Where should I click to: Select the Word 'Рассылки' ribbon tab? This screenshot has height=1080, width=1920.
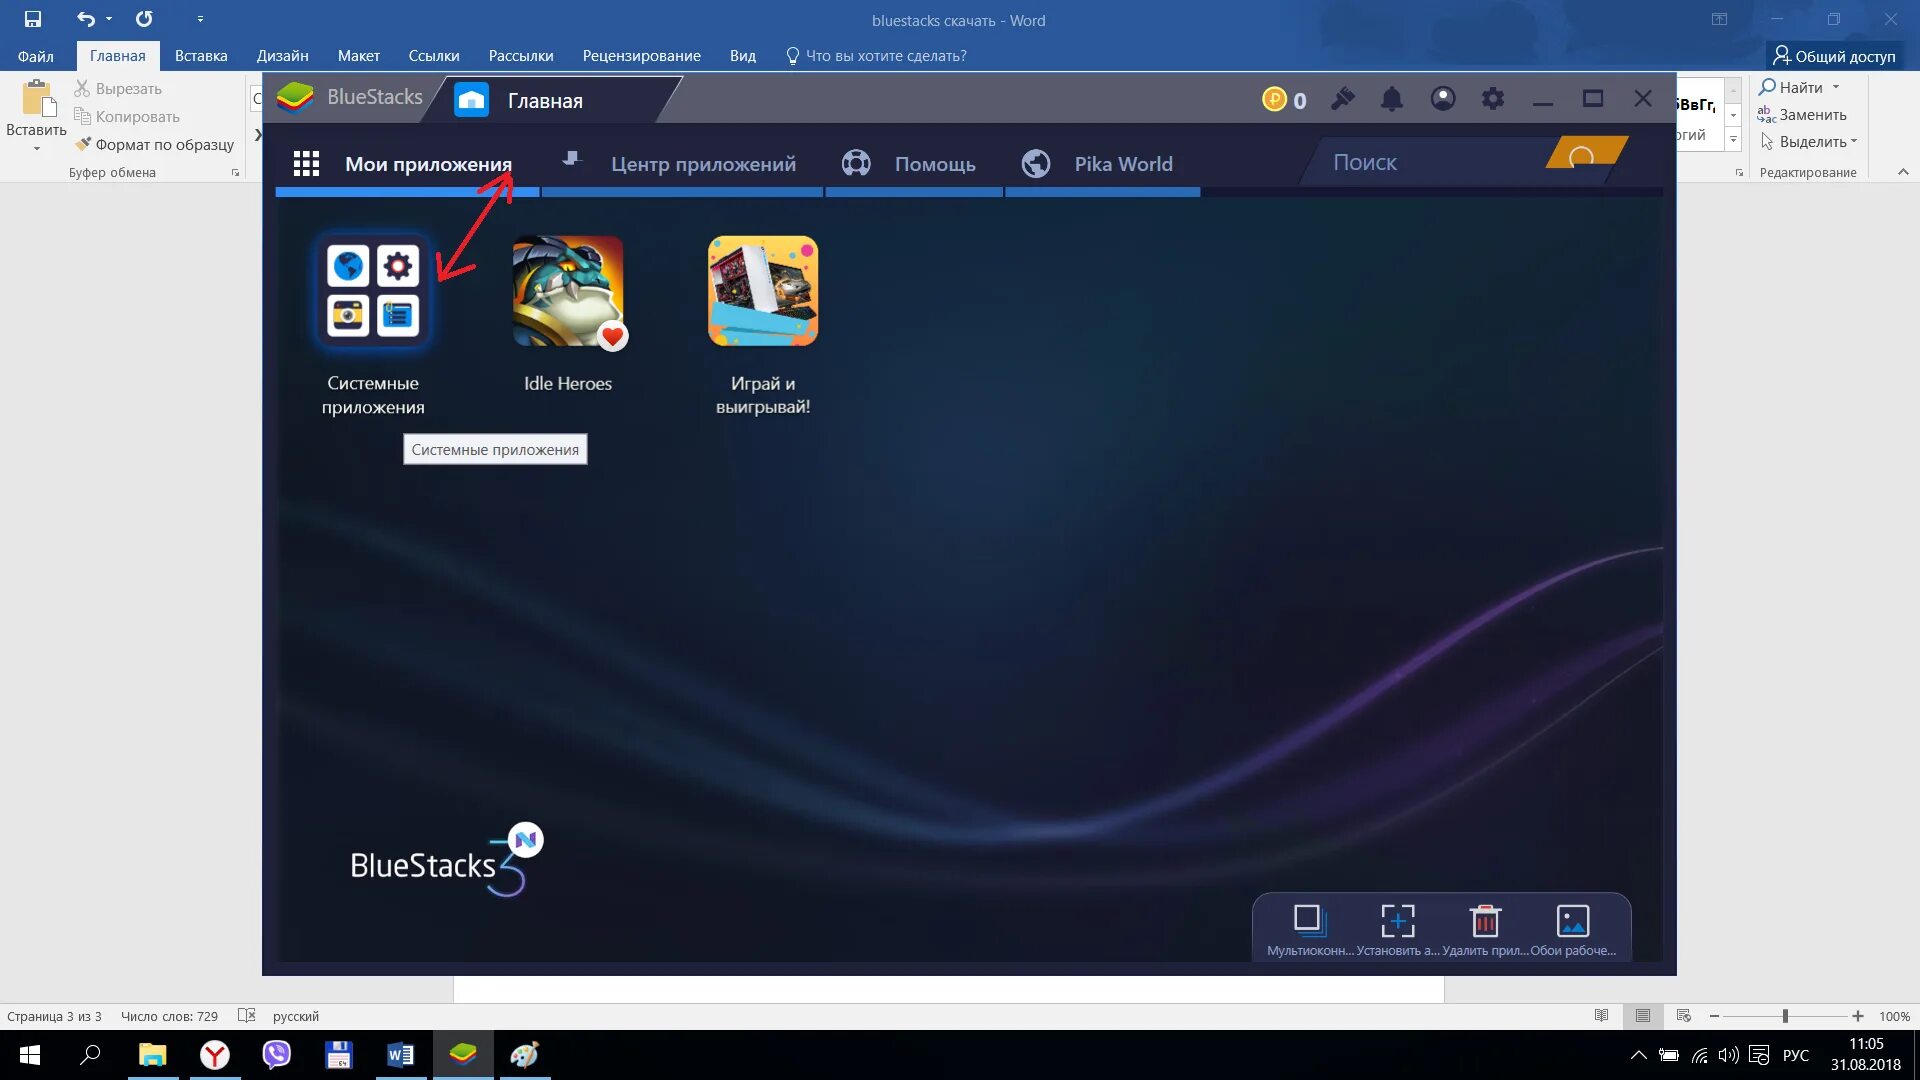(521, 56)
